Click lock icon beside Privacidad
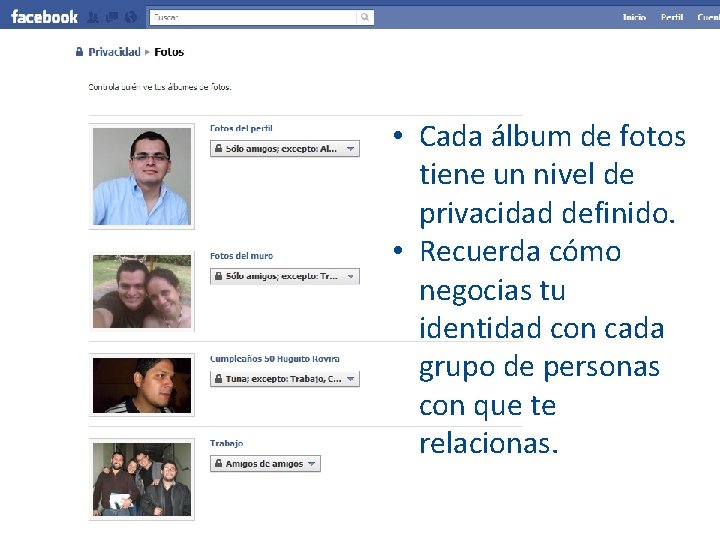Viewport: 720px width, 540px height. coord(79,51)
